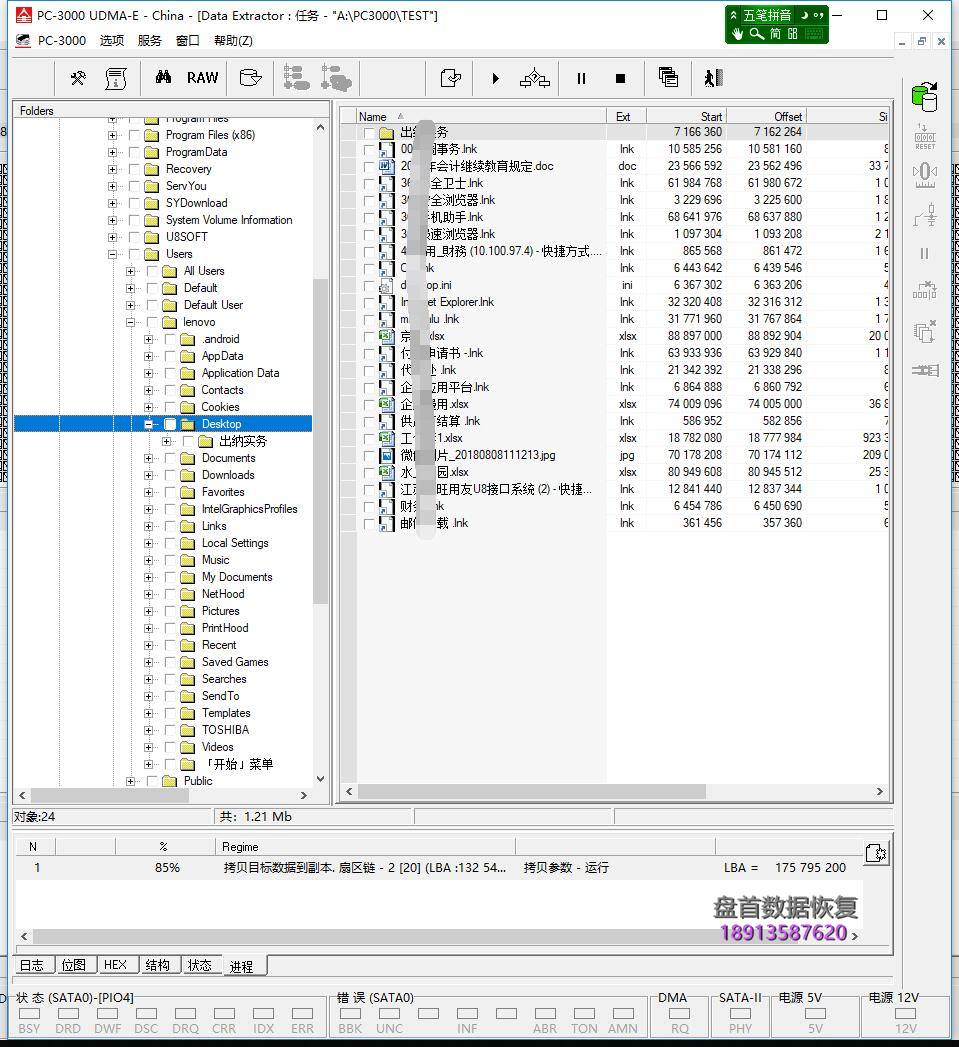Check the checkbox next to Desktop folder

[168, 423]
